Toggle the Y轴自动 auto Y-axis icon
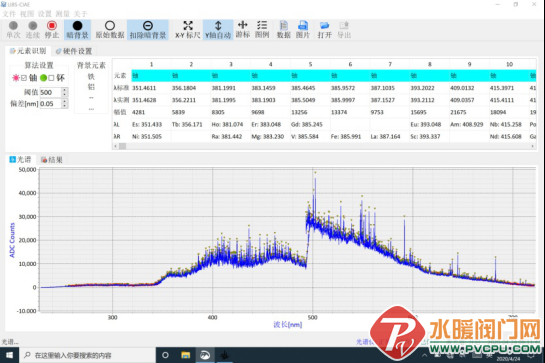 (218, 30)
